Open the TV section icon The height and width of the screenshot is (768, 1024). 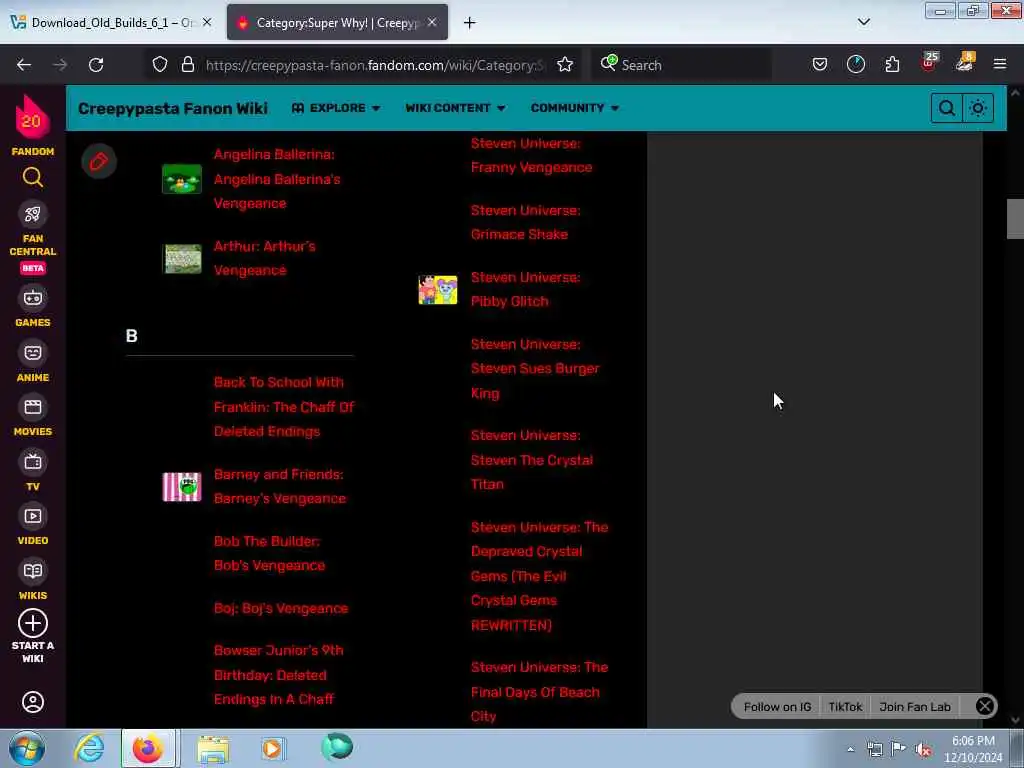click(33, 462)
